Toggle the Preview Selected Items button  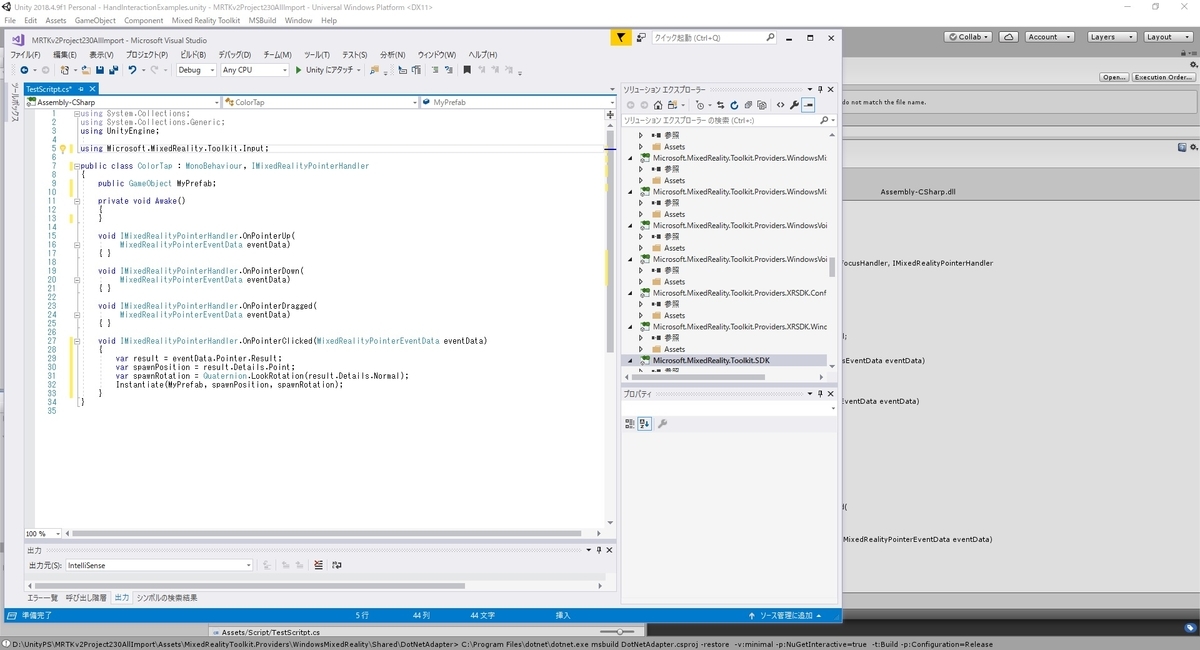coord(808,105)
